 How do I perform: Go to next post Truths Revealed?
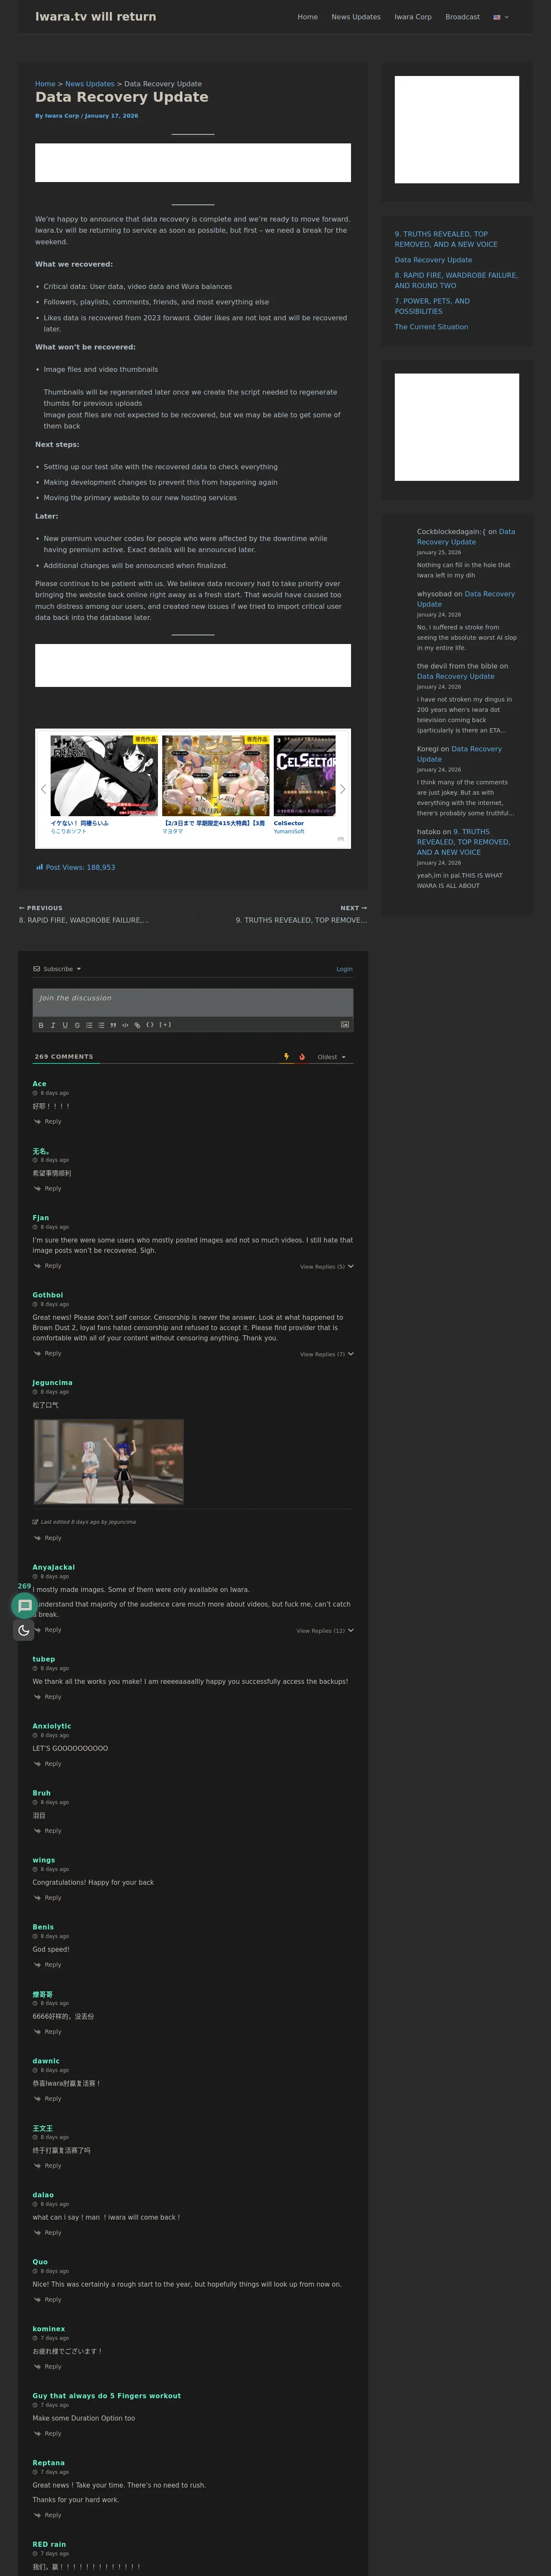tap(301, 914)
